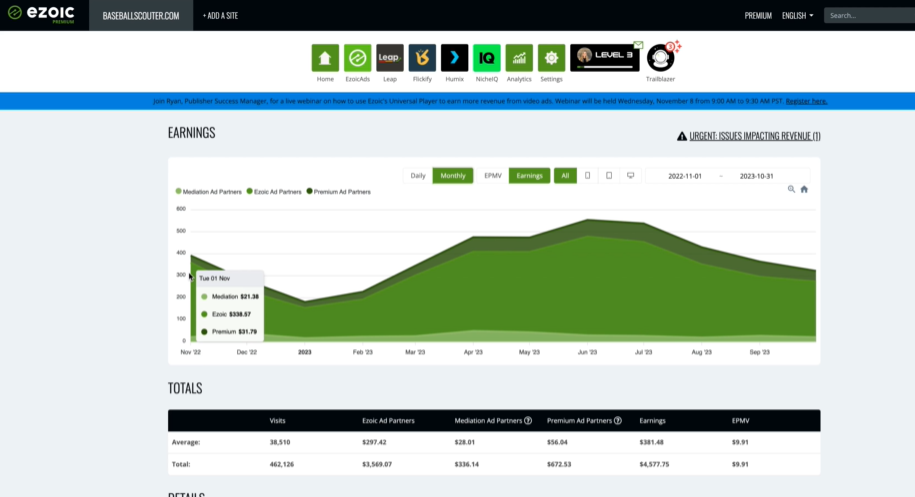Screen dimensions: 915x497
Task: Toggle Ezoic Ad Partners legend series
Action: 274,191
